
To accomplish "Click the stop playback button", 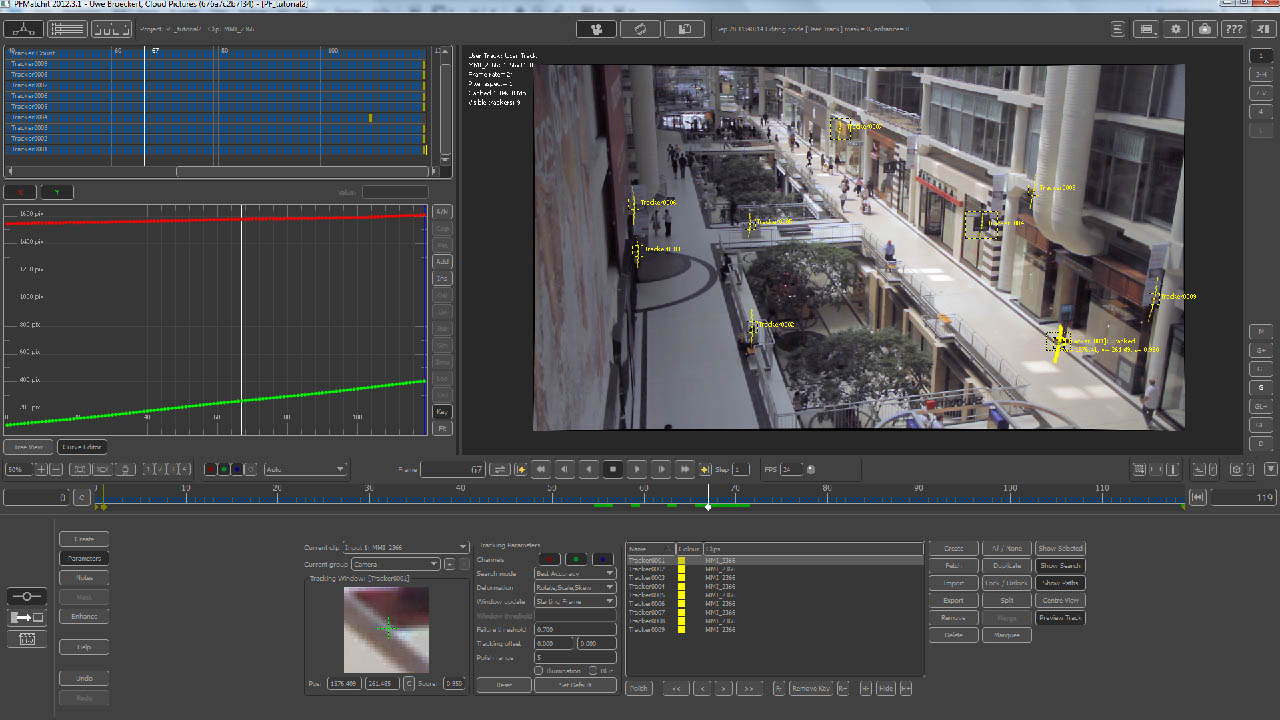I will pos(613,469).
